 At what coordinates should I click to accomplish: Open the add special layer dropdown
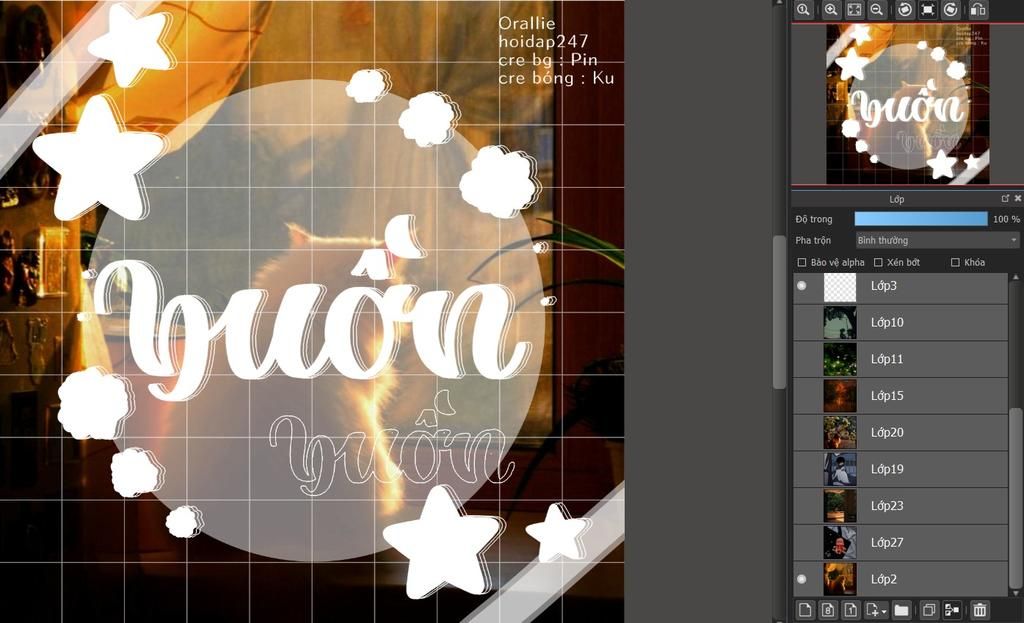pos(876,610)
